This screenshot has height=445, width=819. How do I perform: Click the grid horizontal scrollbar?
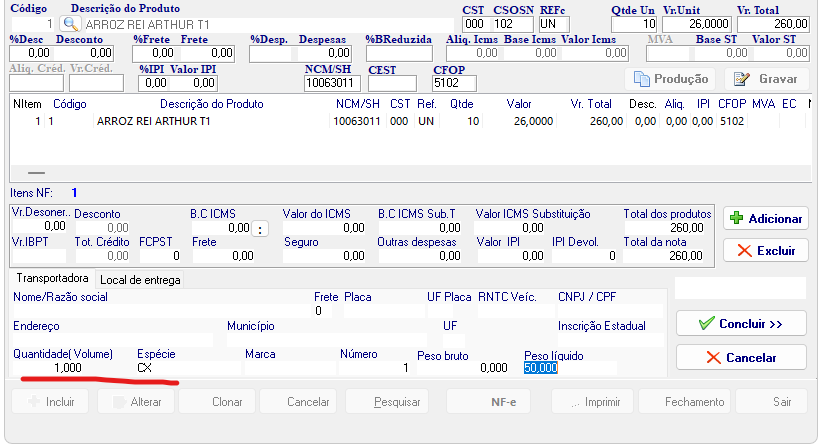[x=410, y=172]
